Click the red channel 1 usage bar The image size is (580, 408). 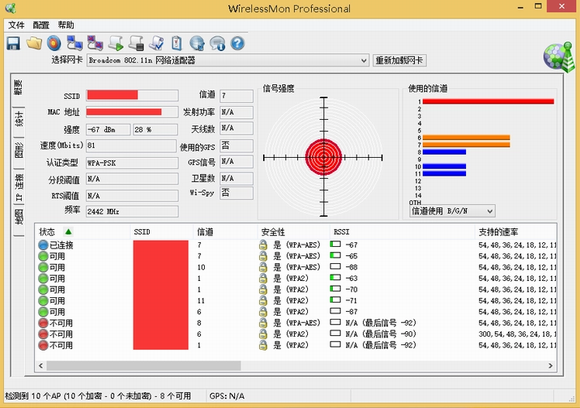(x=488, y=101)
